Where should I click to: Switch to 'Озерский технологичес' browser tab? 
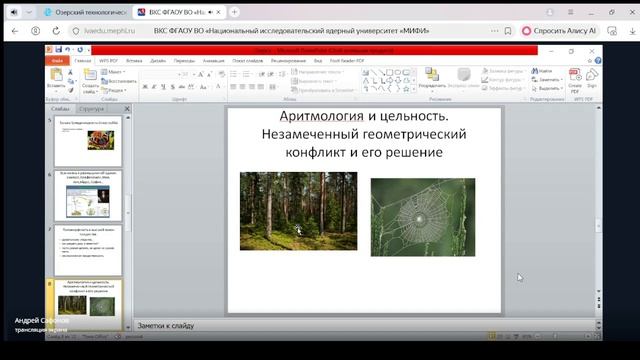(86, 12)
